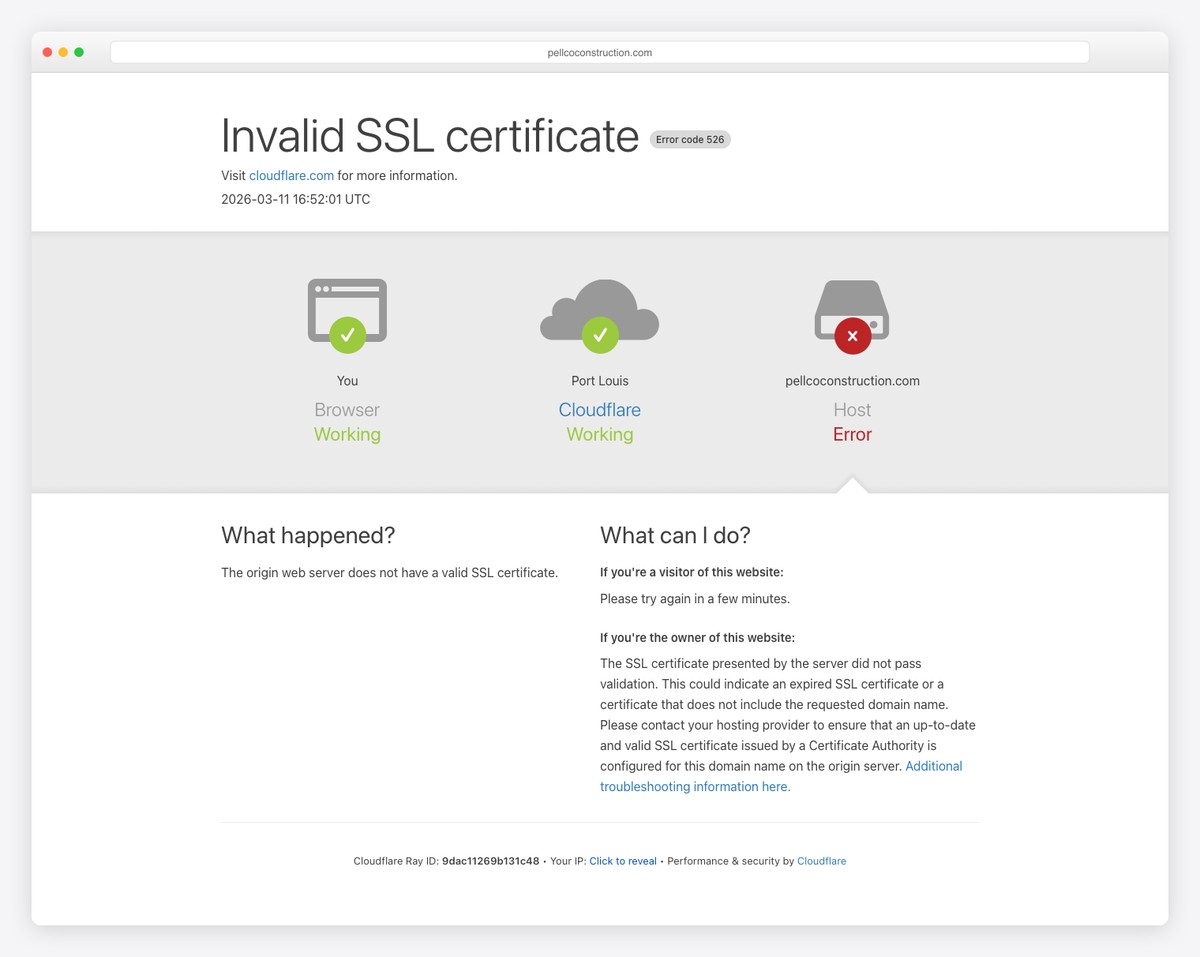The width and height of the screenshot is (1200, 957).
Task: Click the Working status under Browser
Action: pyautogui.click(x=347, y=435)
